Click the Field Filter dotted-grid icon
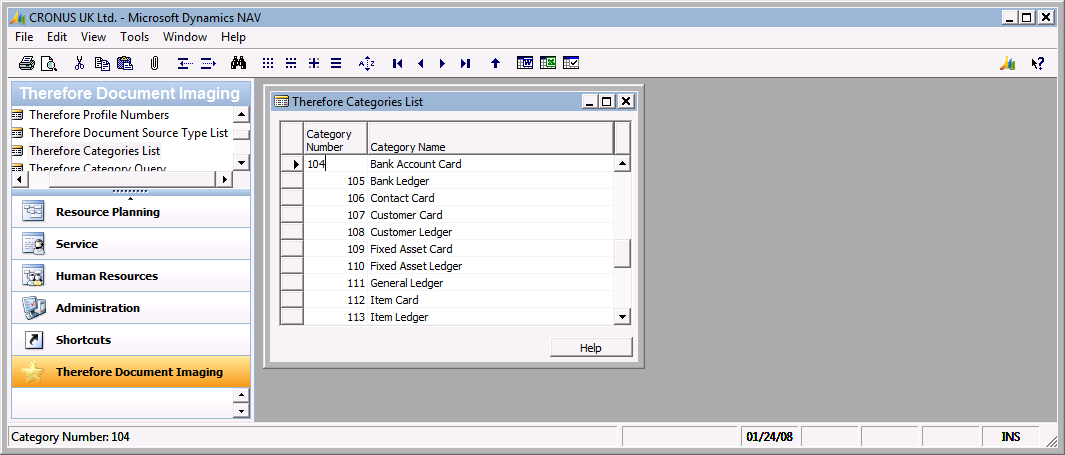This screenshot has height=455, width=1065. (x=268, y=63)
